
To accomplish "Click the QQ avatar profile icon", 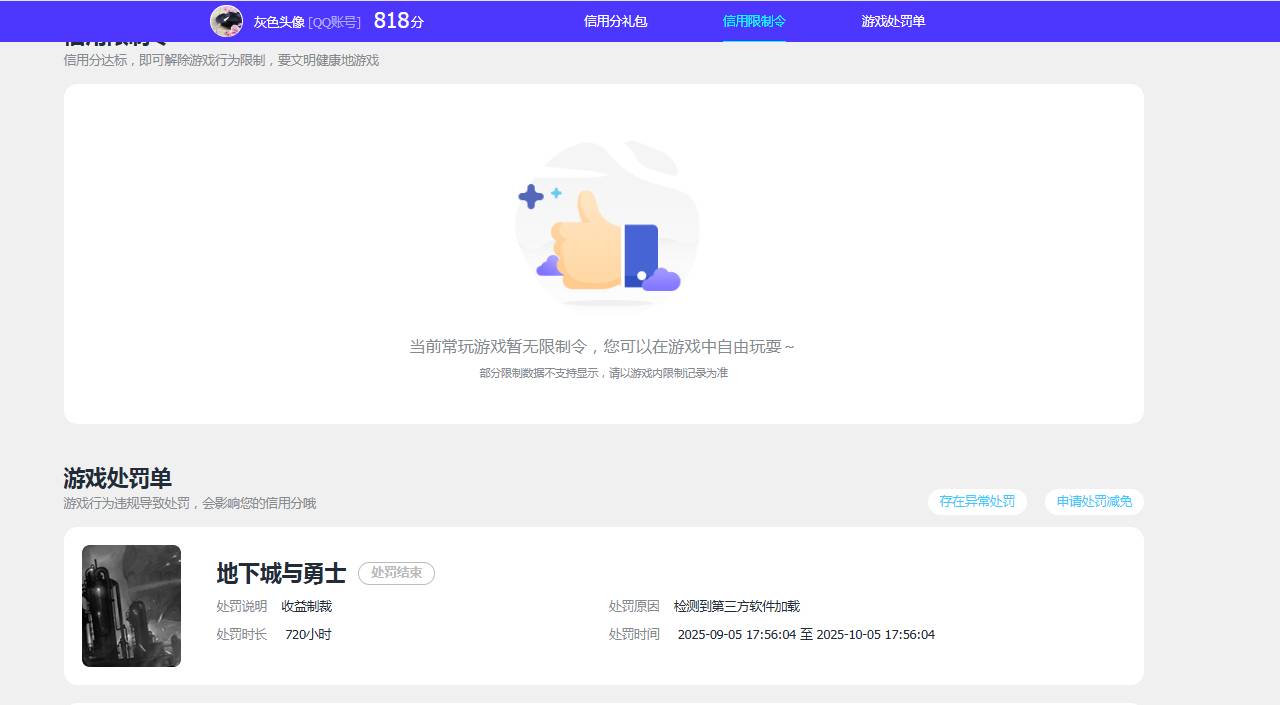I will coord(227,20).
